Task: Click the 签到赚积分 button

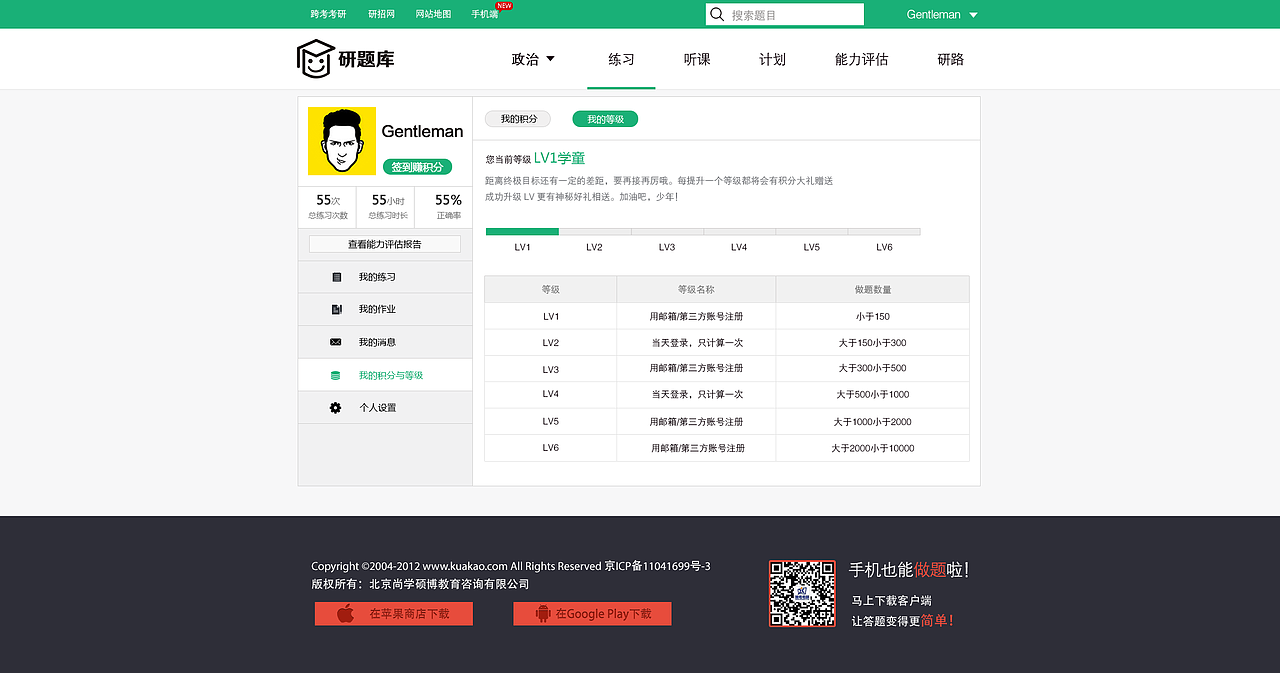Action: pos(418,167)
